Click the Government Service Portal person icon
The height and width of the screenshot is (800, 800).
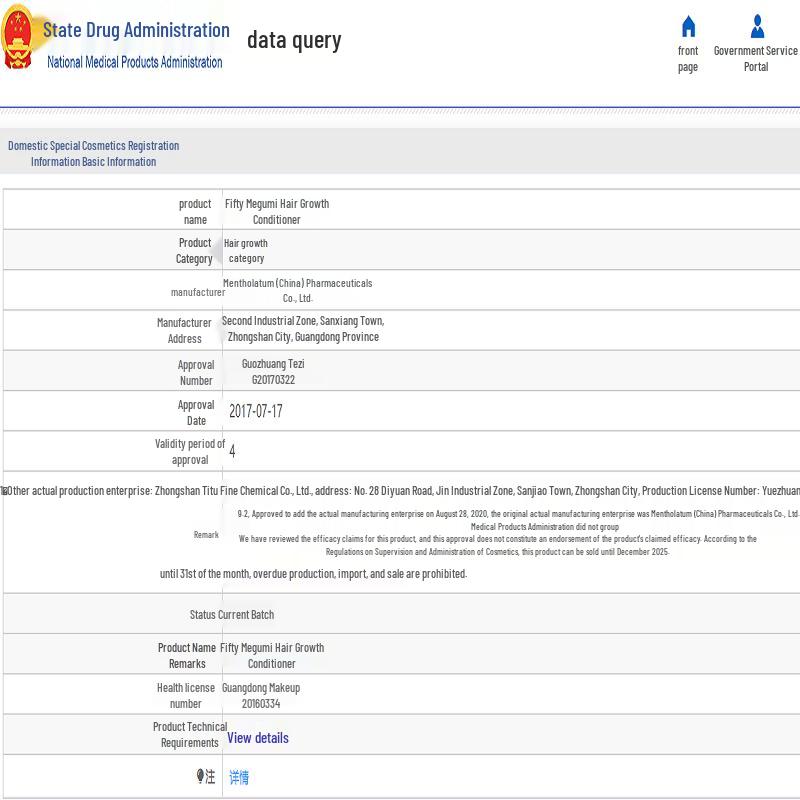pos(757,27)
